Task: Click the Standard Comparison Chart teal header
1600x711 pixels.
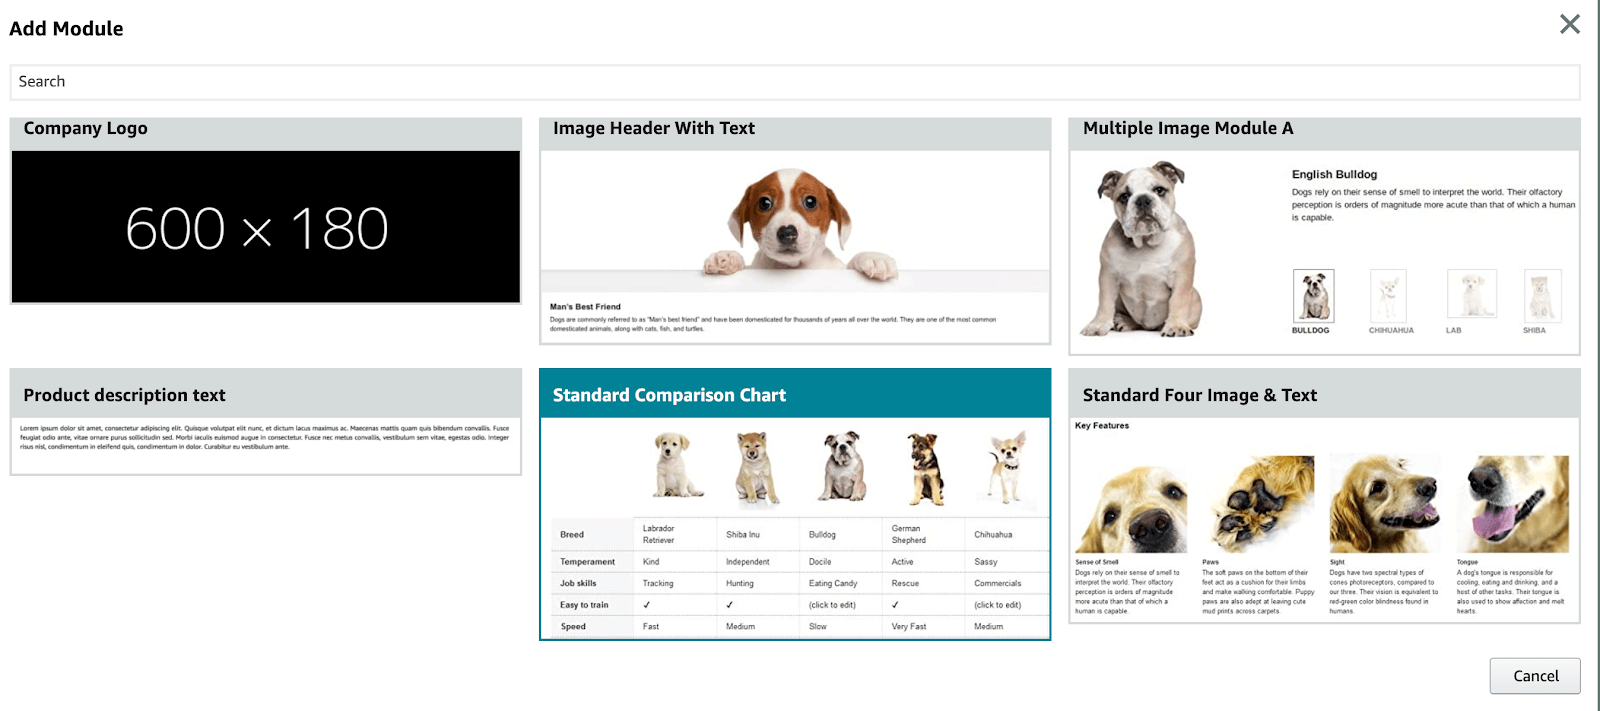Action: (670, 395)
